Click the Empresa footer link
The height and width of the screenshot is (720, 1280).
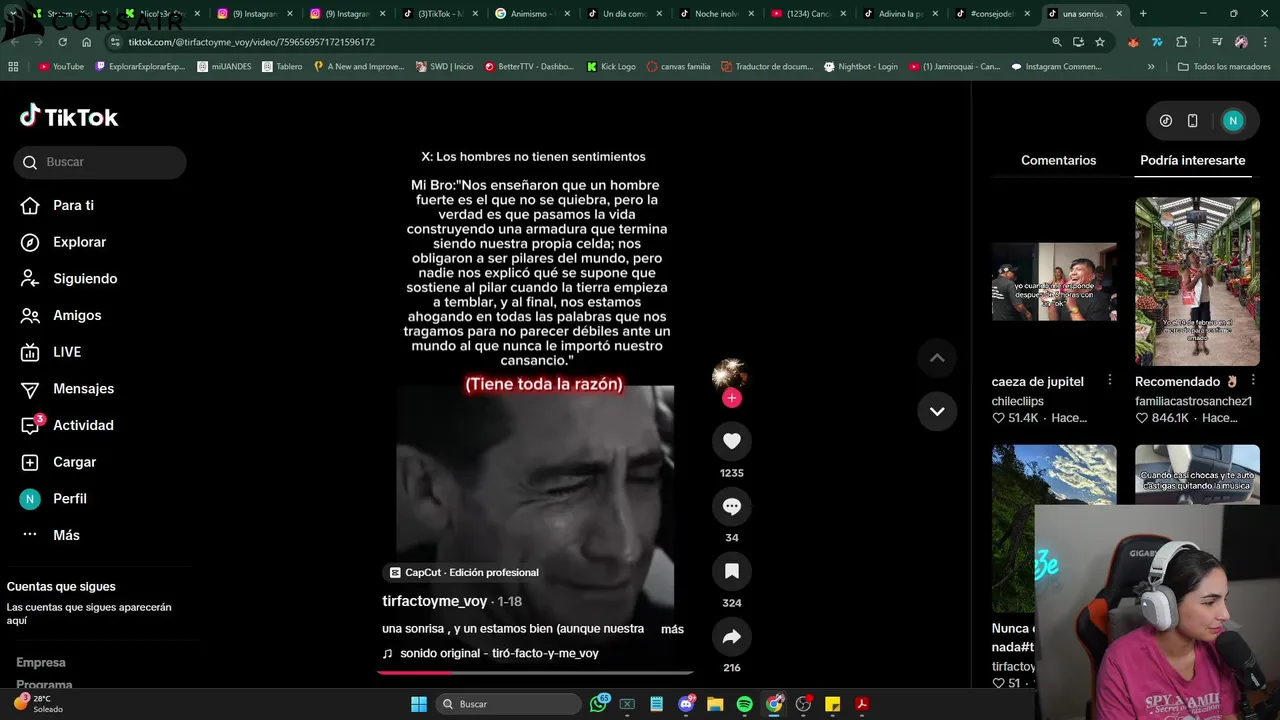pyautogui.click(x=41, y=662)
